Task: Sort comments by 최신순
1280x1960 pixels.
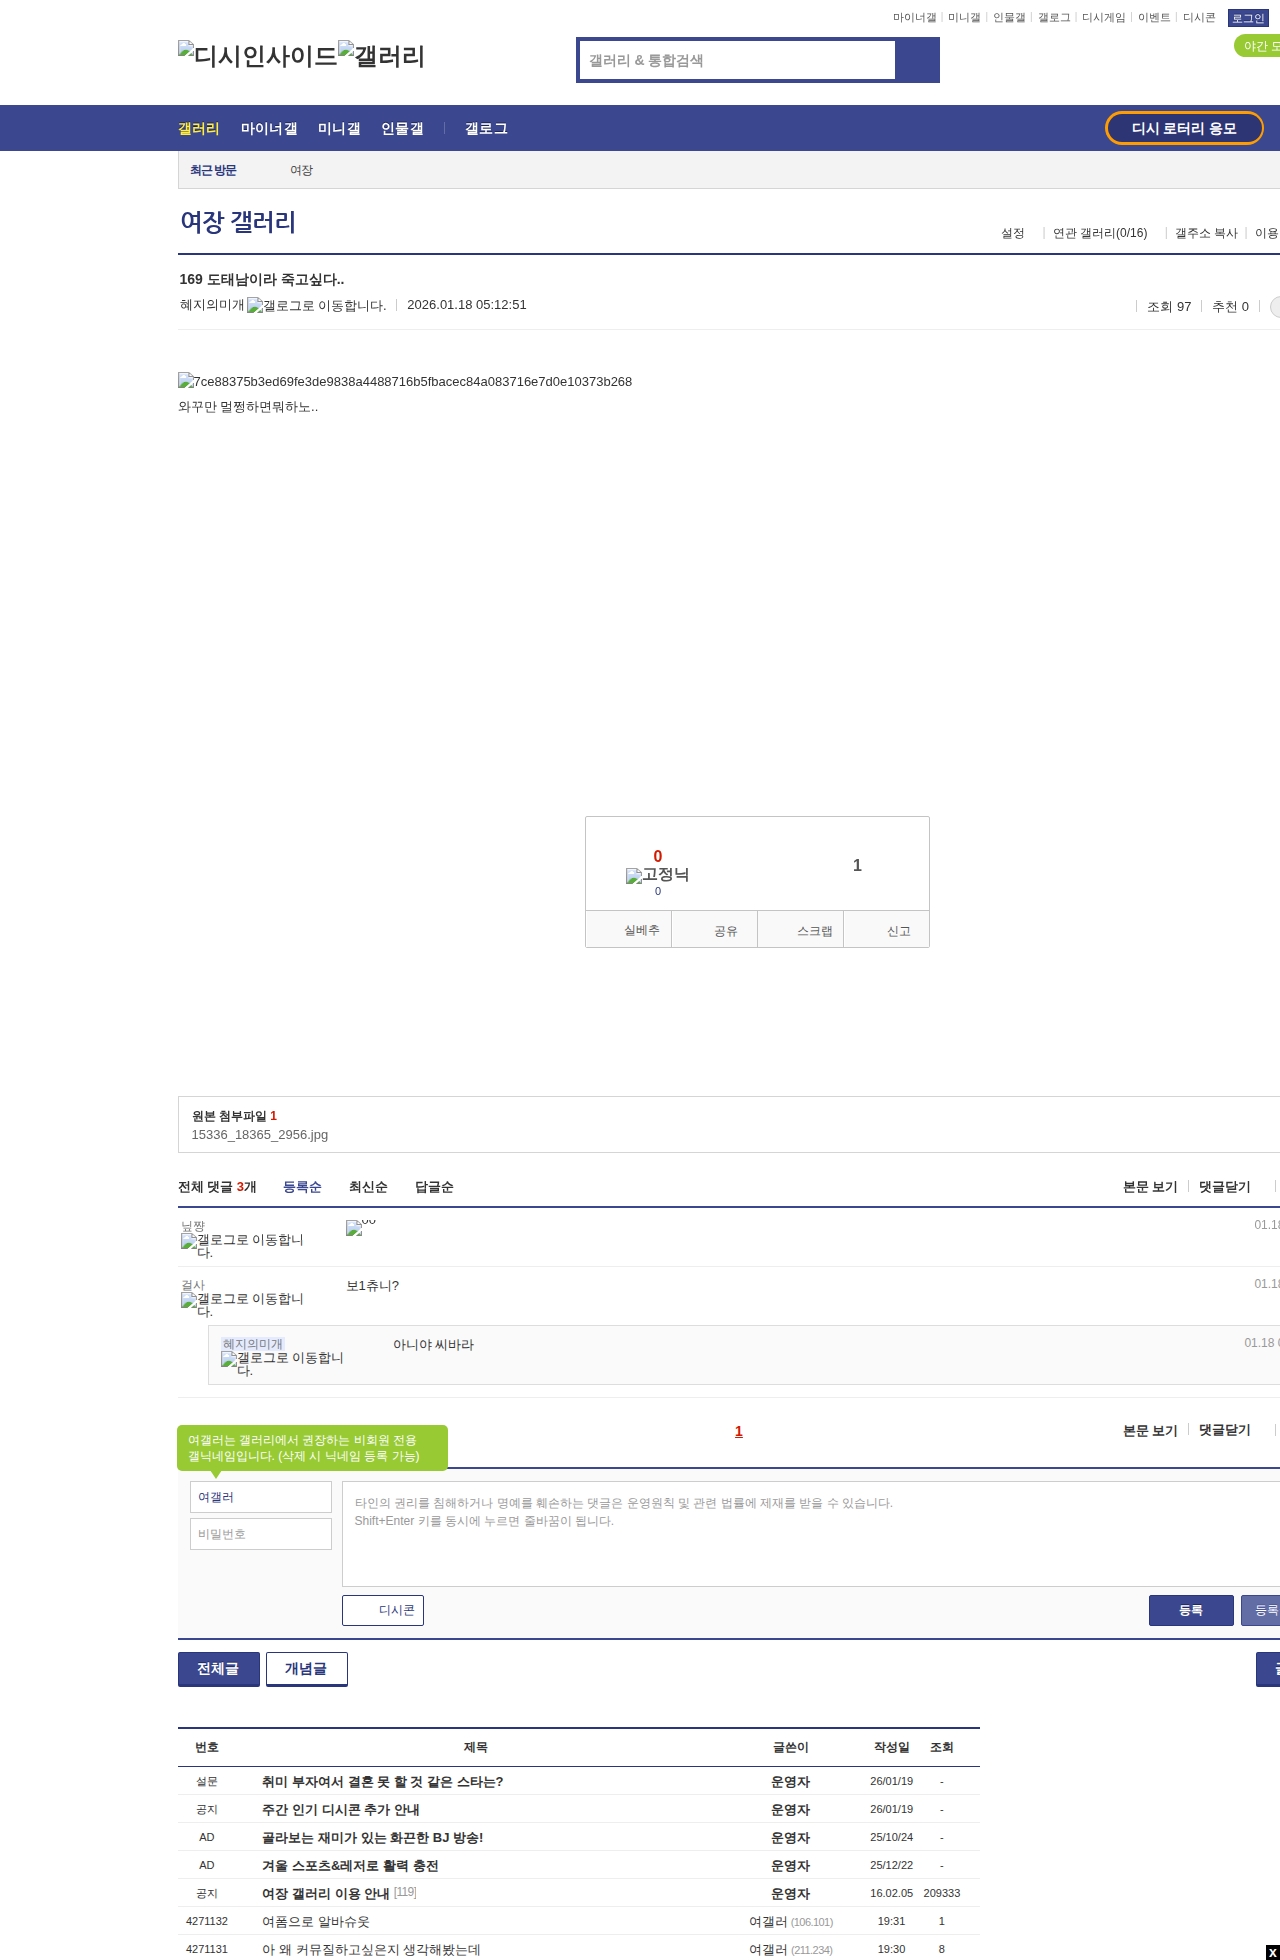Action: click(x=368, y=1187)
